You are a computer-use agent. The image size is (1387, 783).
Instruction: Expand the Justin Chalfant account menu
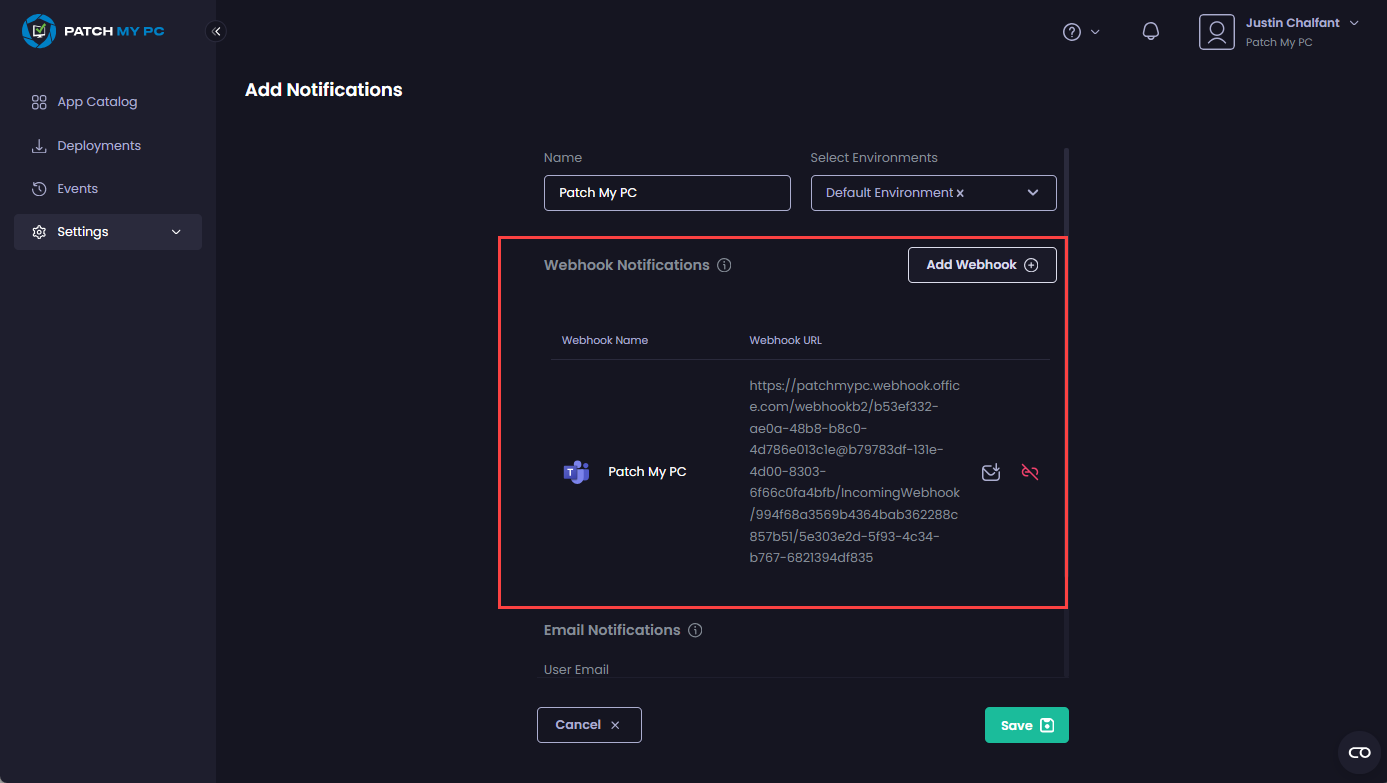pyautogui.click(x=1354, y=23)
